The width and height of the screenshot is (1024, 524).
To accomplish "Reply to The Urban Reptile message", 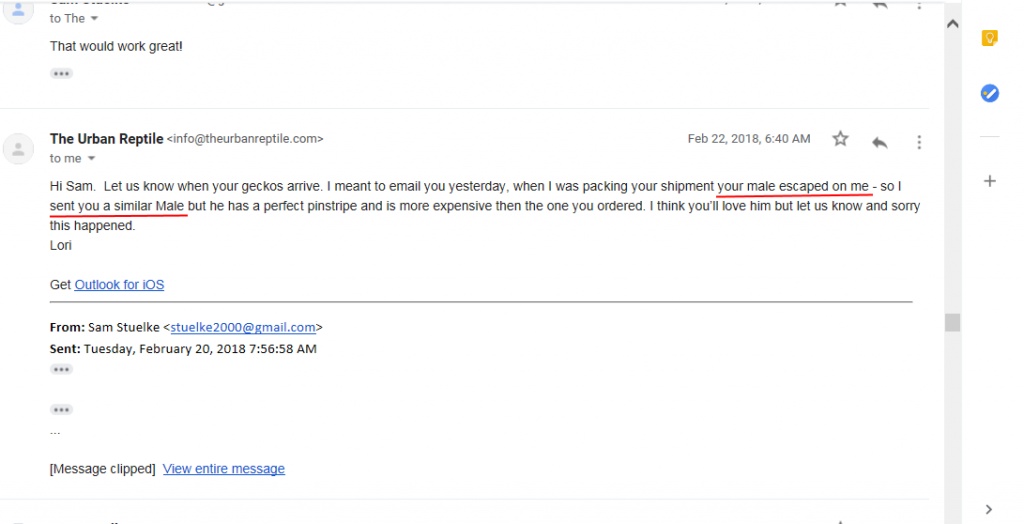I will 880,142.
